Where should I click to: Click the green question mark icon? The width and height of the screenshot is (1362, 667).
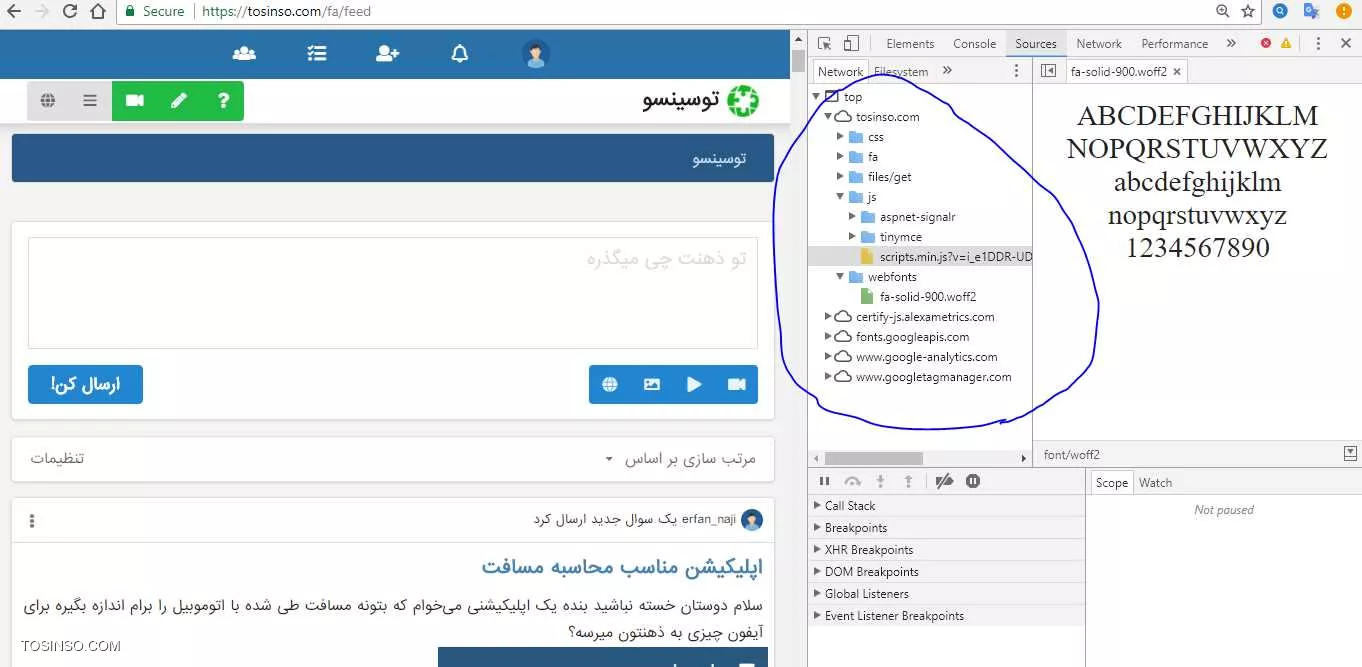223,100
